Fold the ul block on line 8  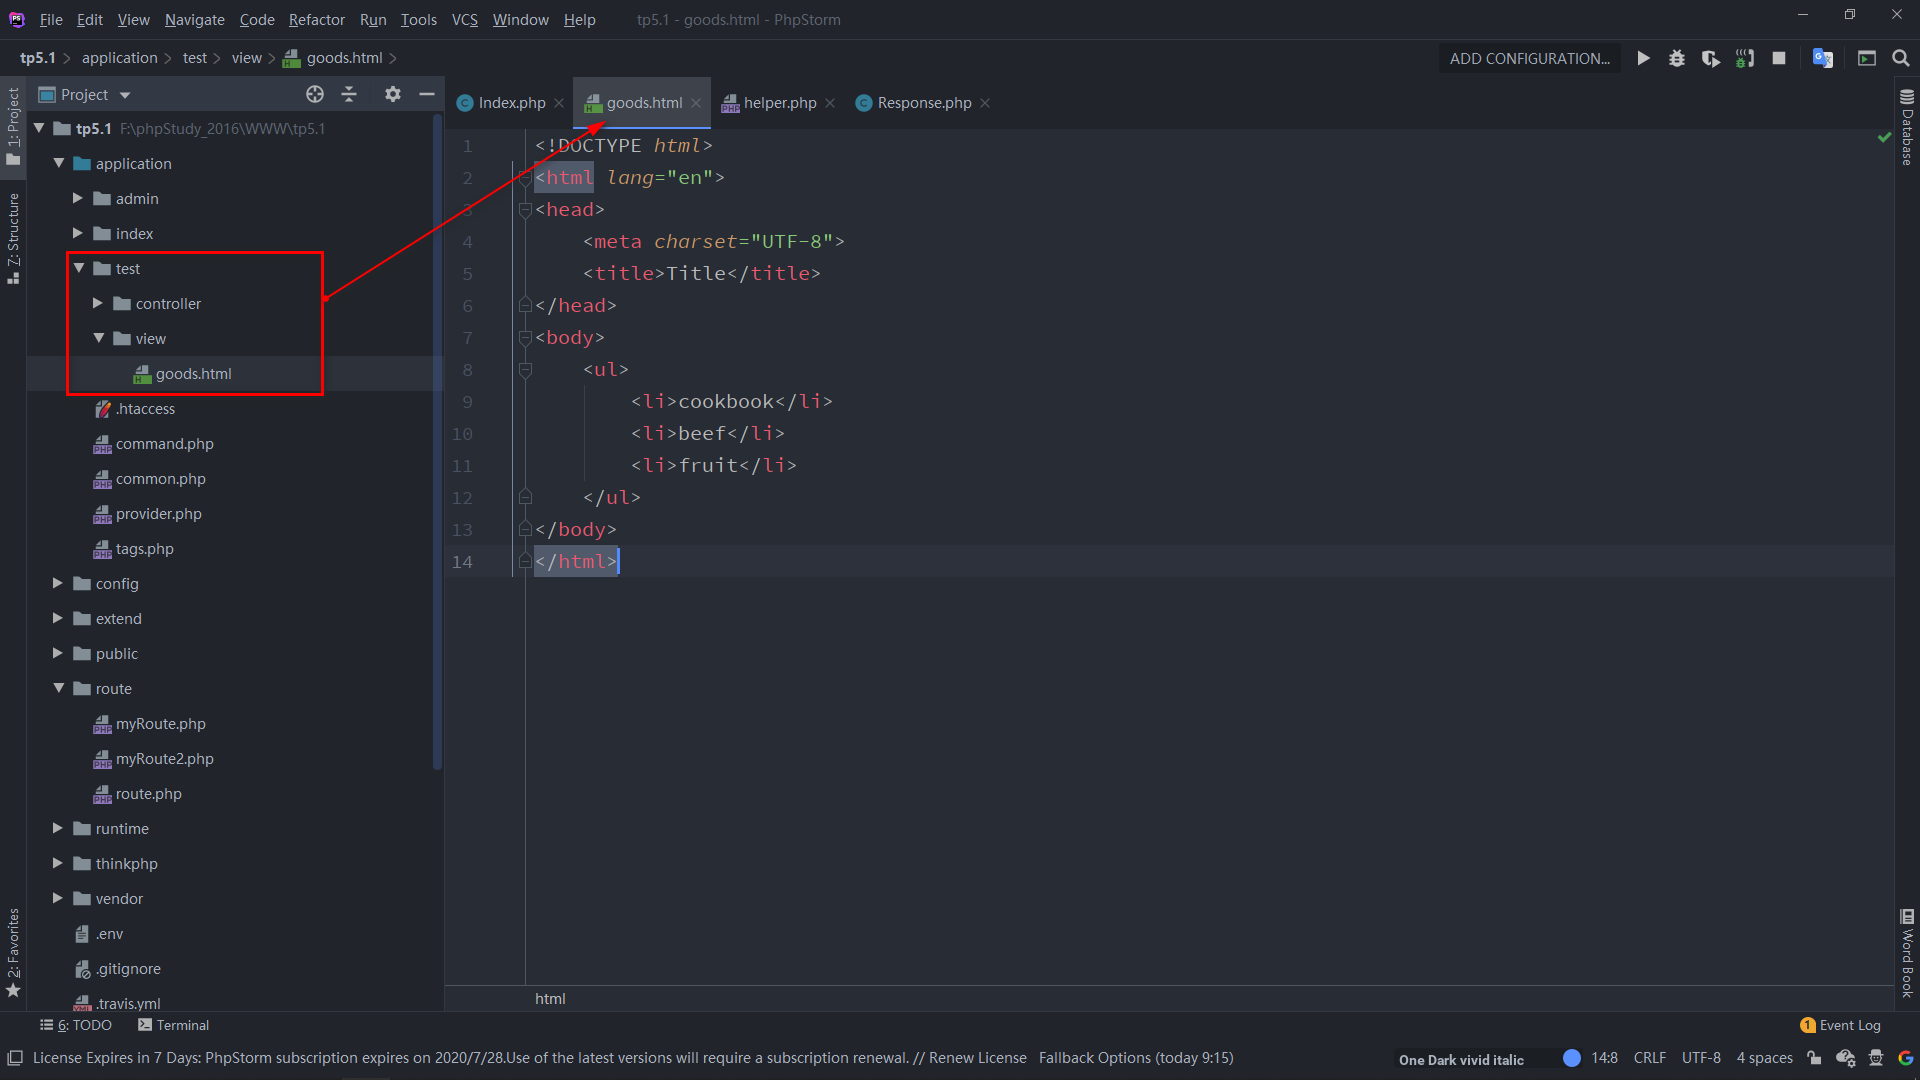pyautogui.click(x=525, y=369)
